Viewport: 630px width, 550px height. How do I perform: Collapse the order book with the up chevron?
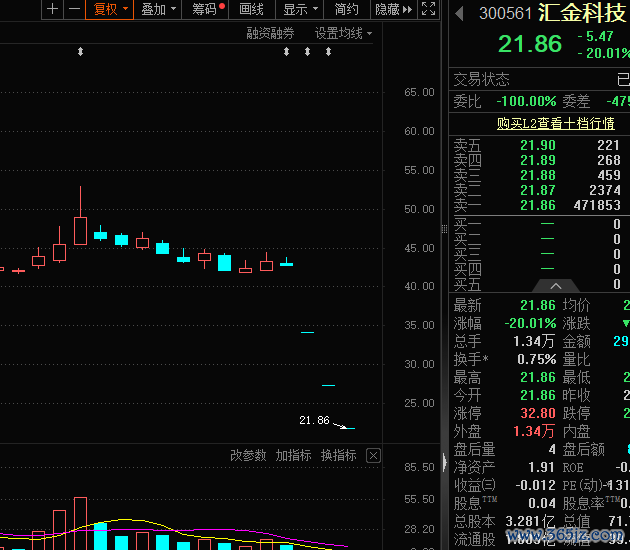coord(556,286)
